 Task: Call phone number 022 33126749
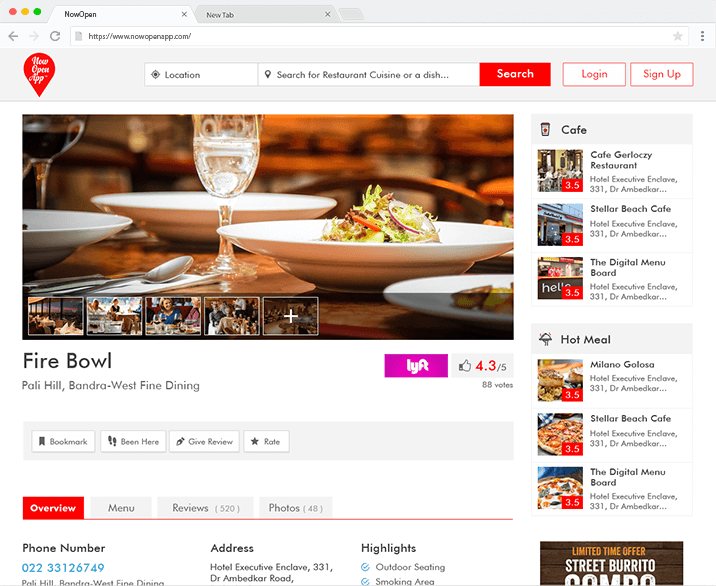click(x=63, y=568)
